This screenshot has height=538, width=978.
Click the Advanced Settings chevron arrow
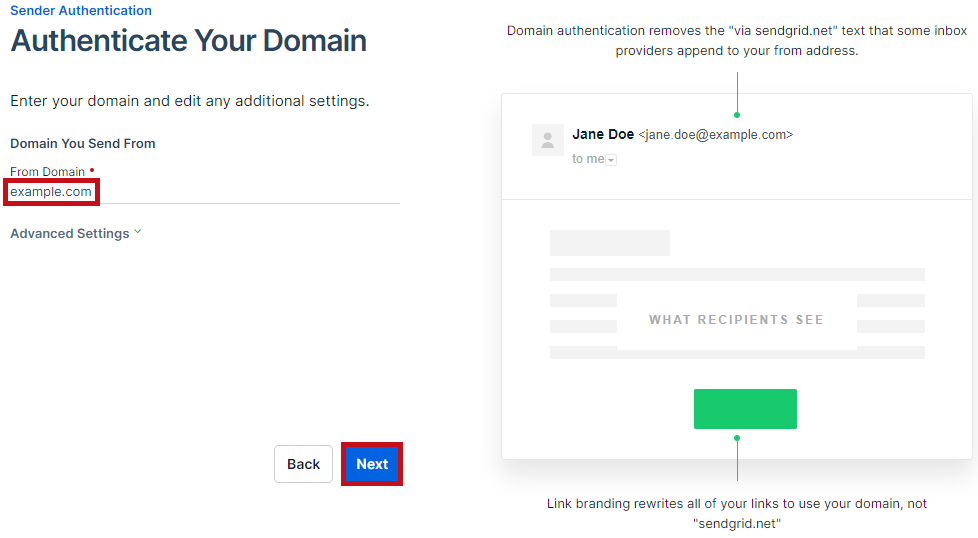coord(138,232)
